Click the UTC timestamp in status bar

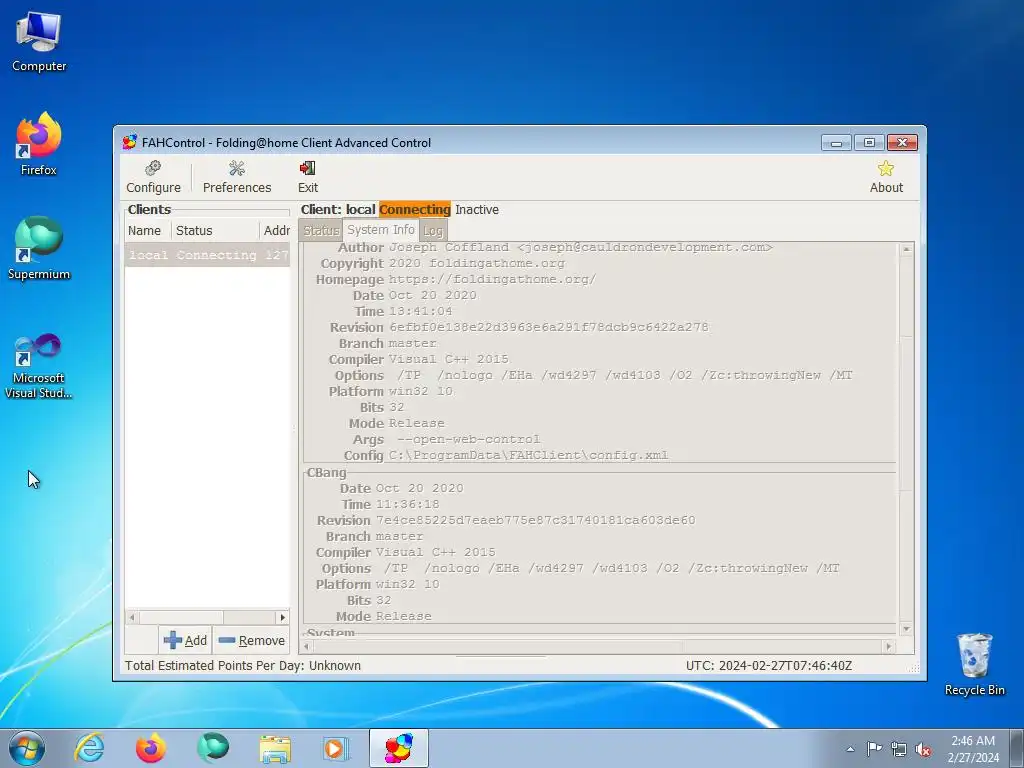(x=769, y=665)
